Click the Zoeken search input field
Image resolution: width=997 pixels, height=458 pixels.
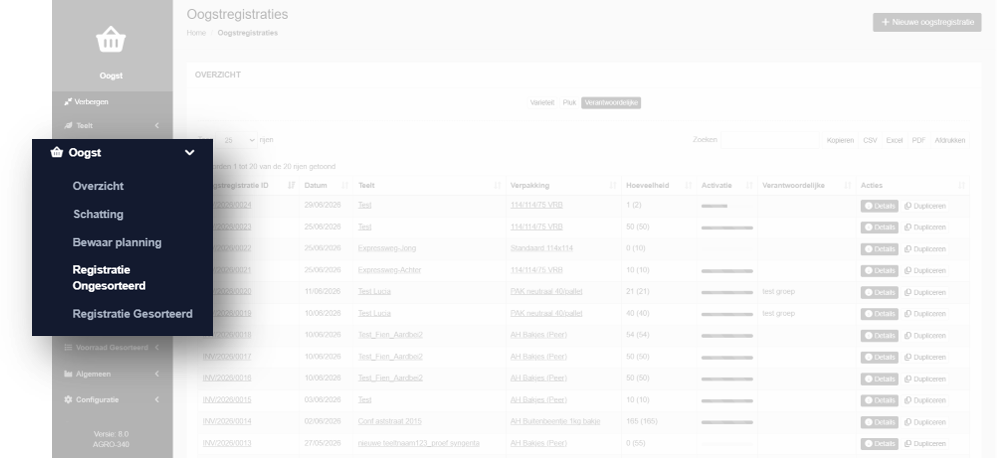point(770,140)
